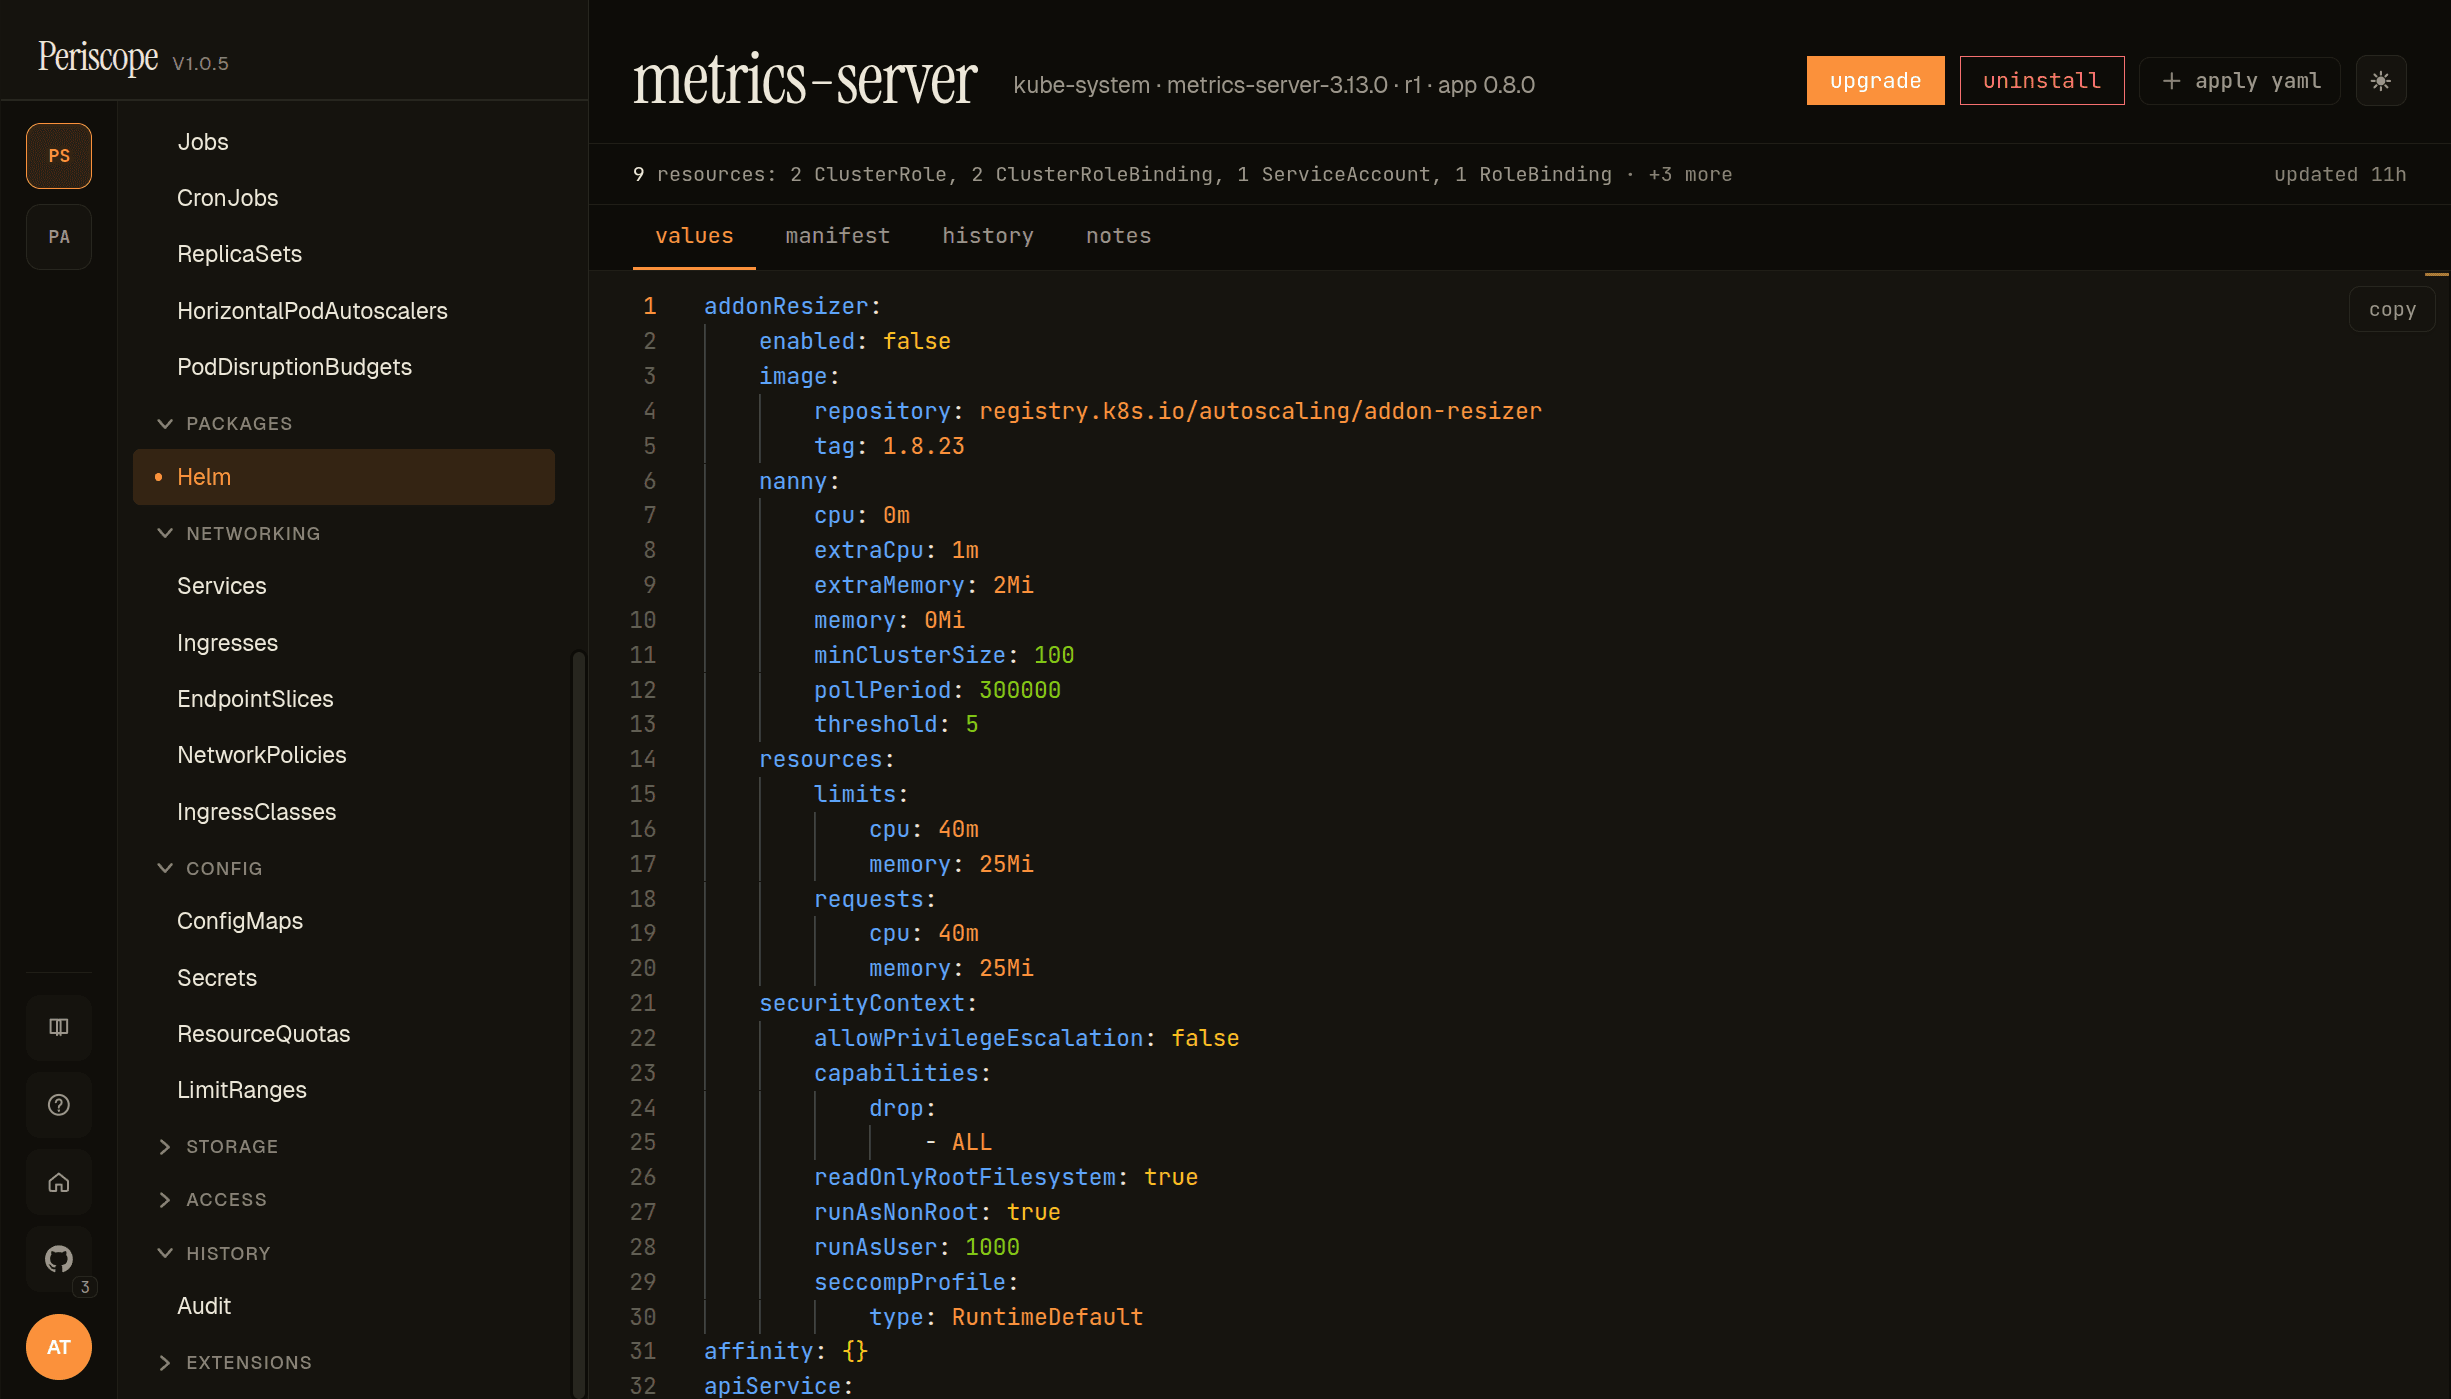Image resolution: width=2451 pixels, height=1399 pixels.
Task: Click the tag value 1.8.23
Action: tap(923, 446)
